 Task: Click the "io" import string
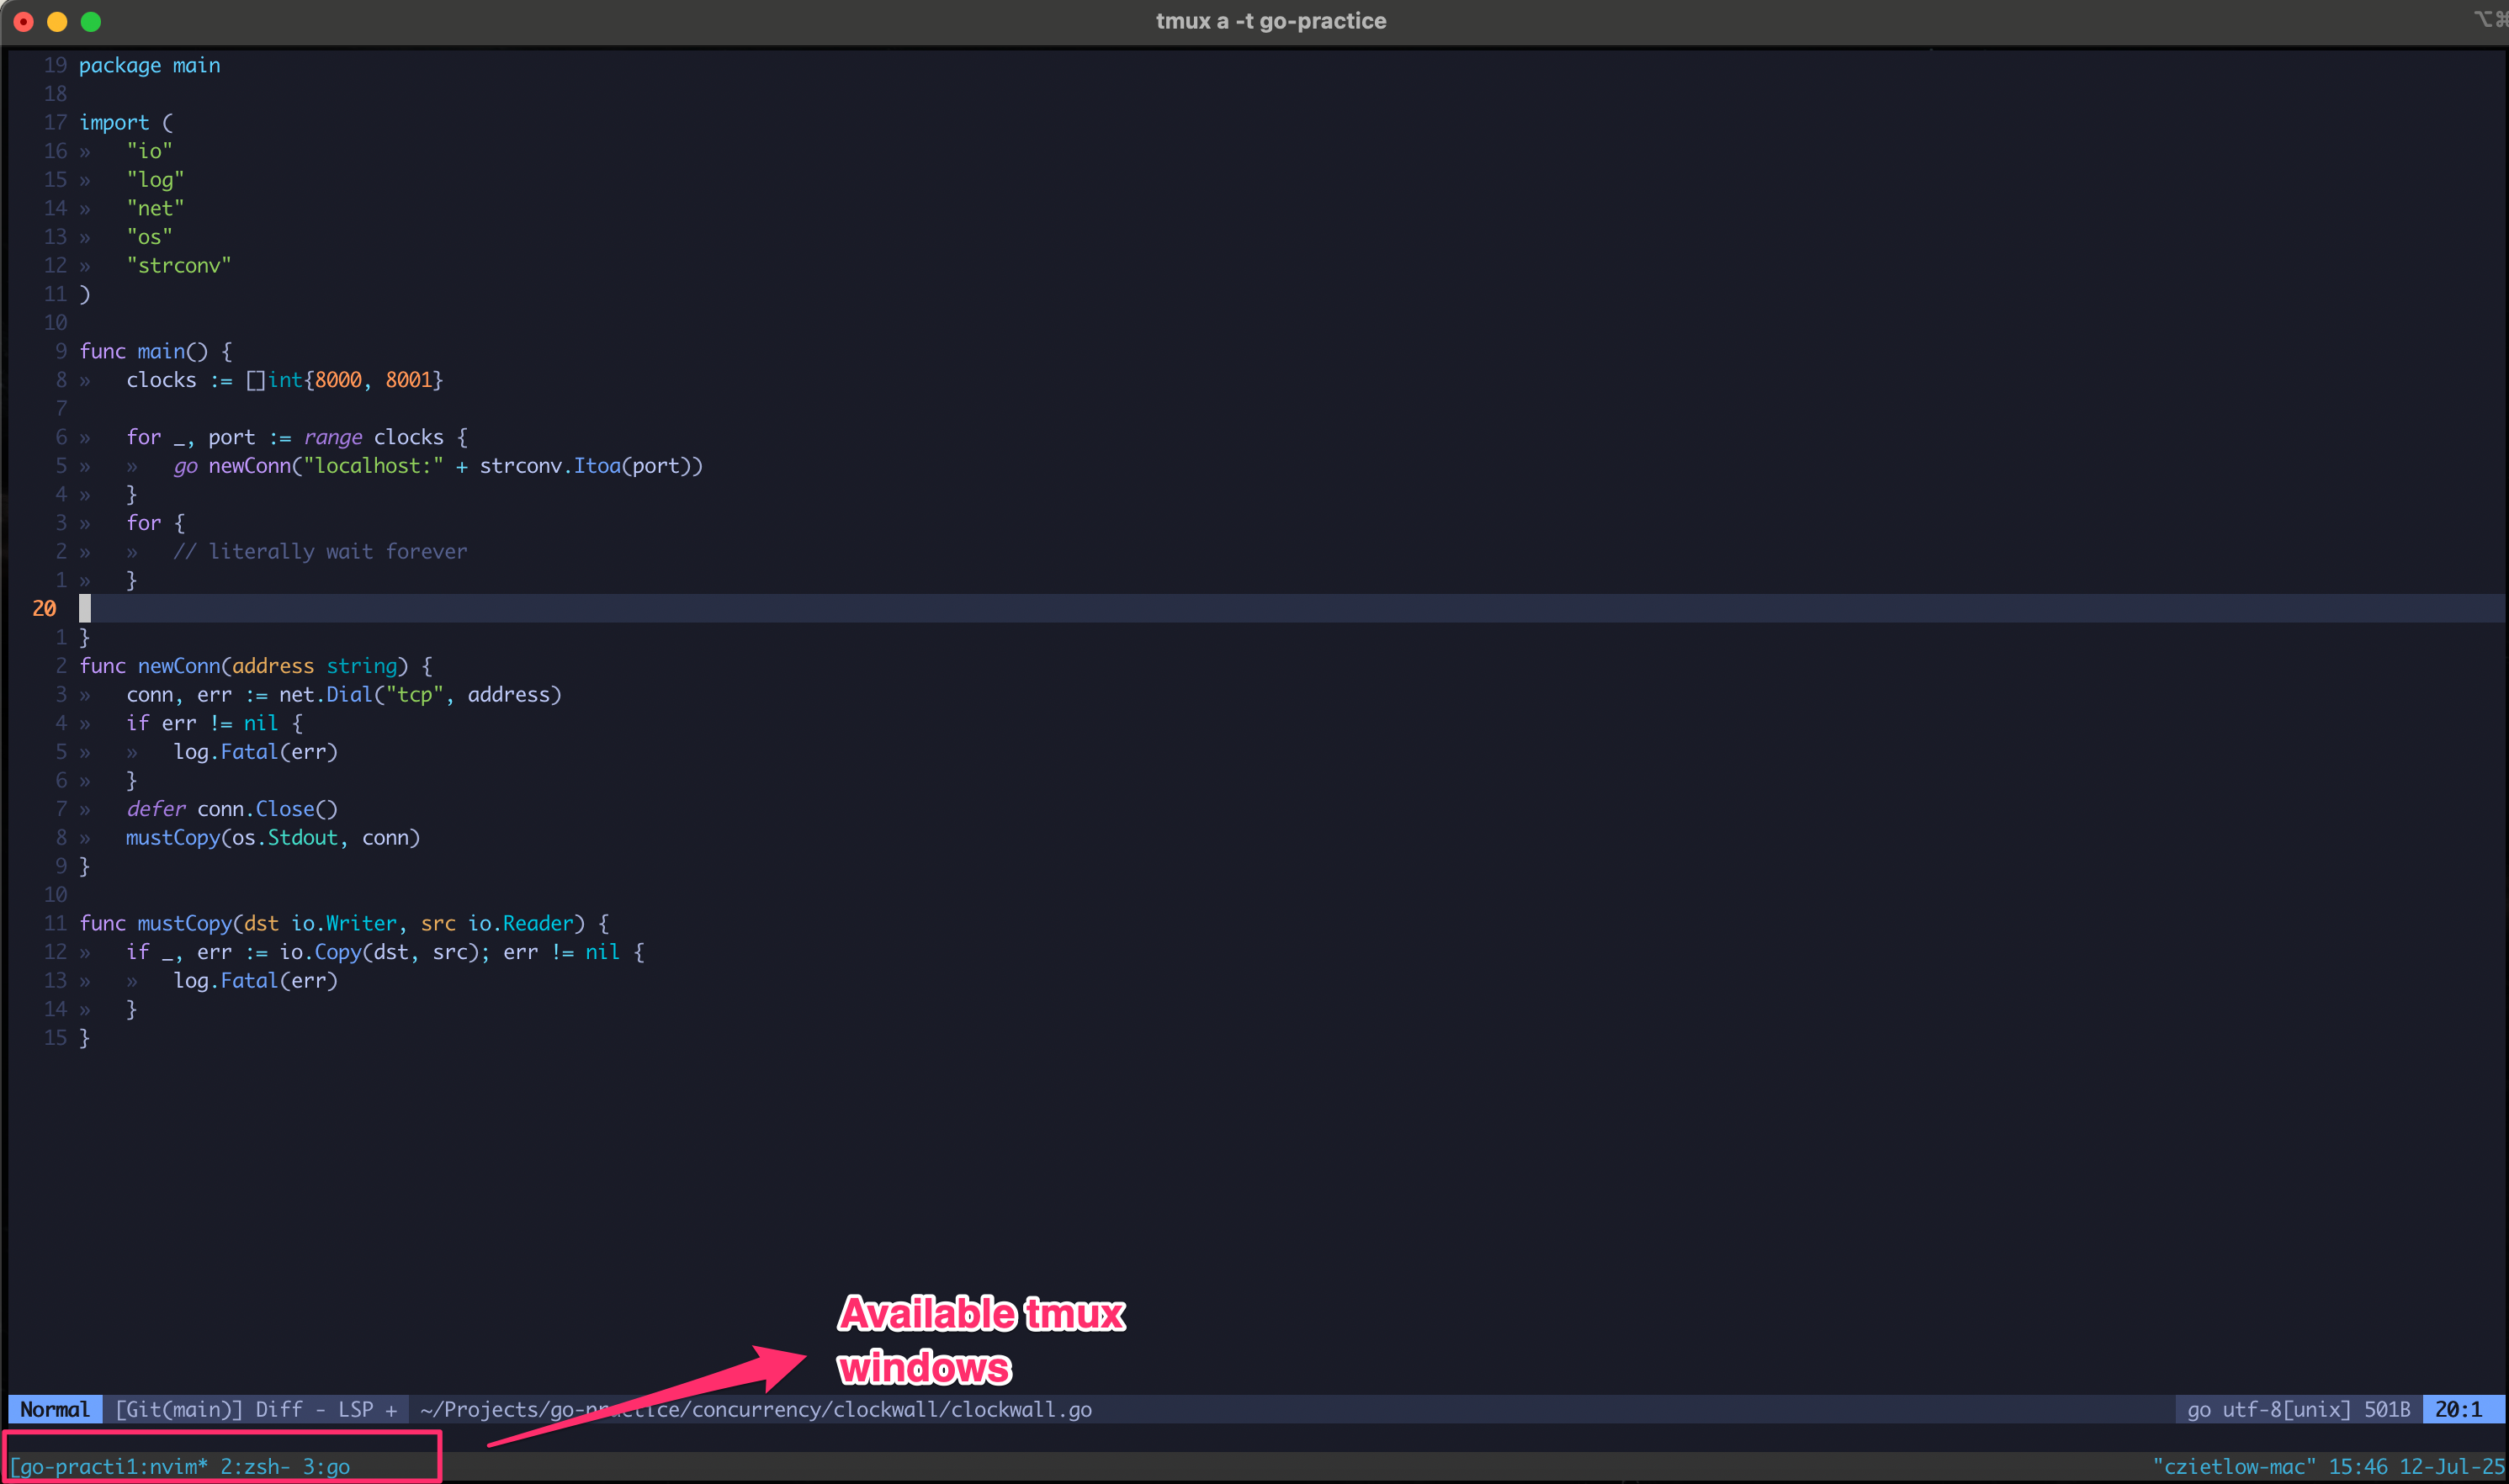click(x=149, y=151)
